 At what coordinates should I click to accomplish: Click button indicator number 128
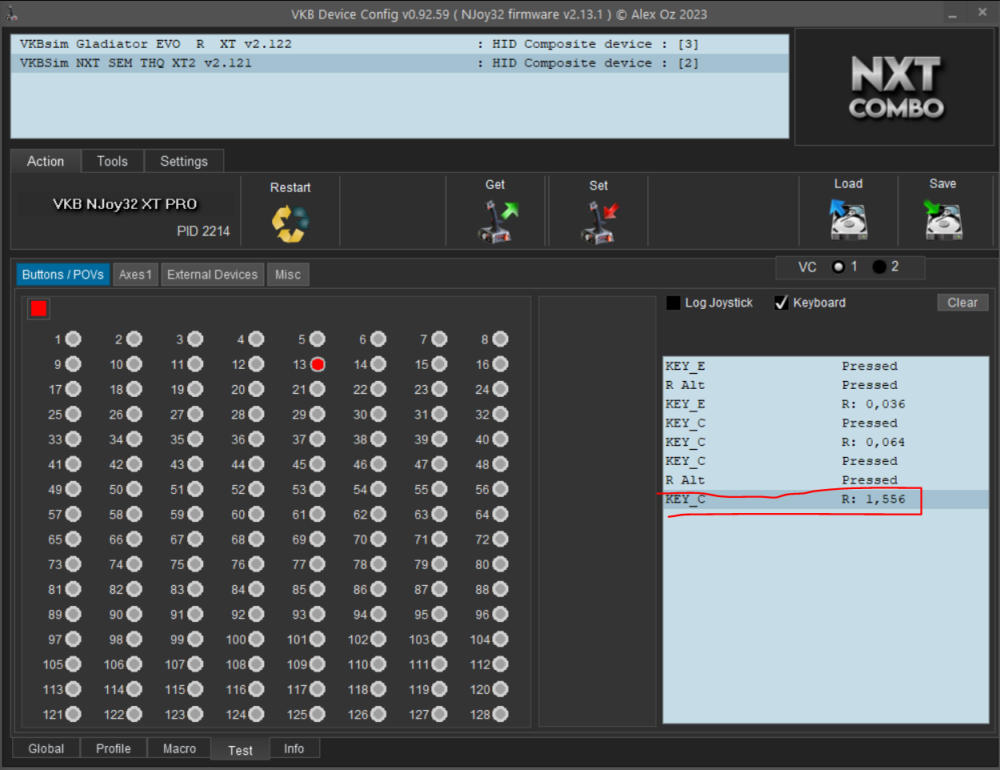point(500,714)
